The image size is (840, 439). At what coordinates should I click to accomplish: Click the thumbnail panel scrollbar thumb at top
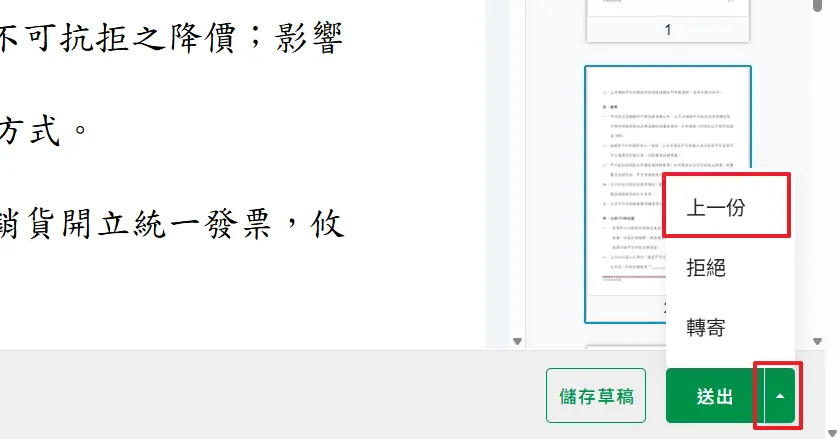(818, 8)
